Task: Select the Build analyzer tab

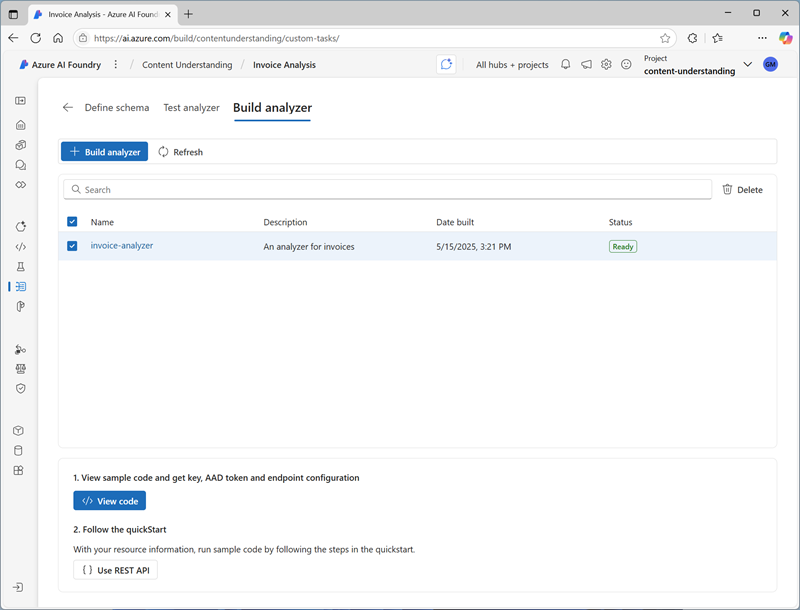Action: (x=272, y=108)
